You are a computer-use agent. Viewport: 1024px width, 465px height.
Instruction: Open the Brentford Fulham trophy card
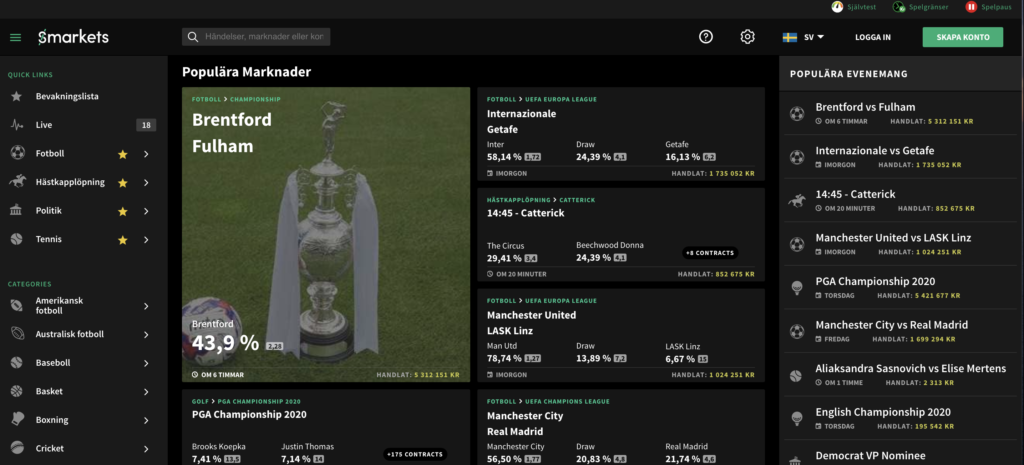[x=326, y=234]
